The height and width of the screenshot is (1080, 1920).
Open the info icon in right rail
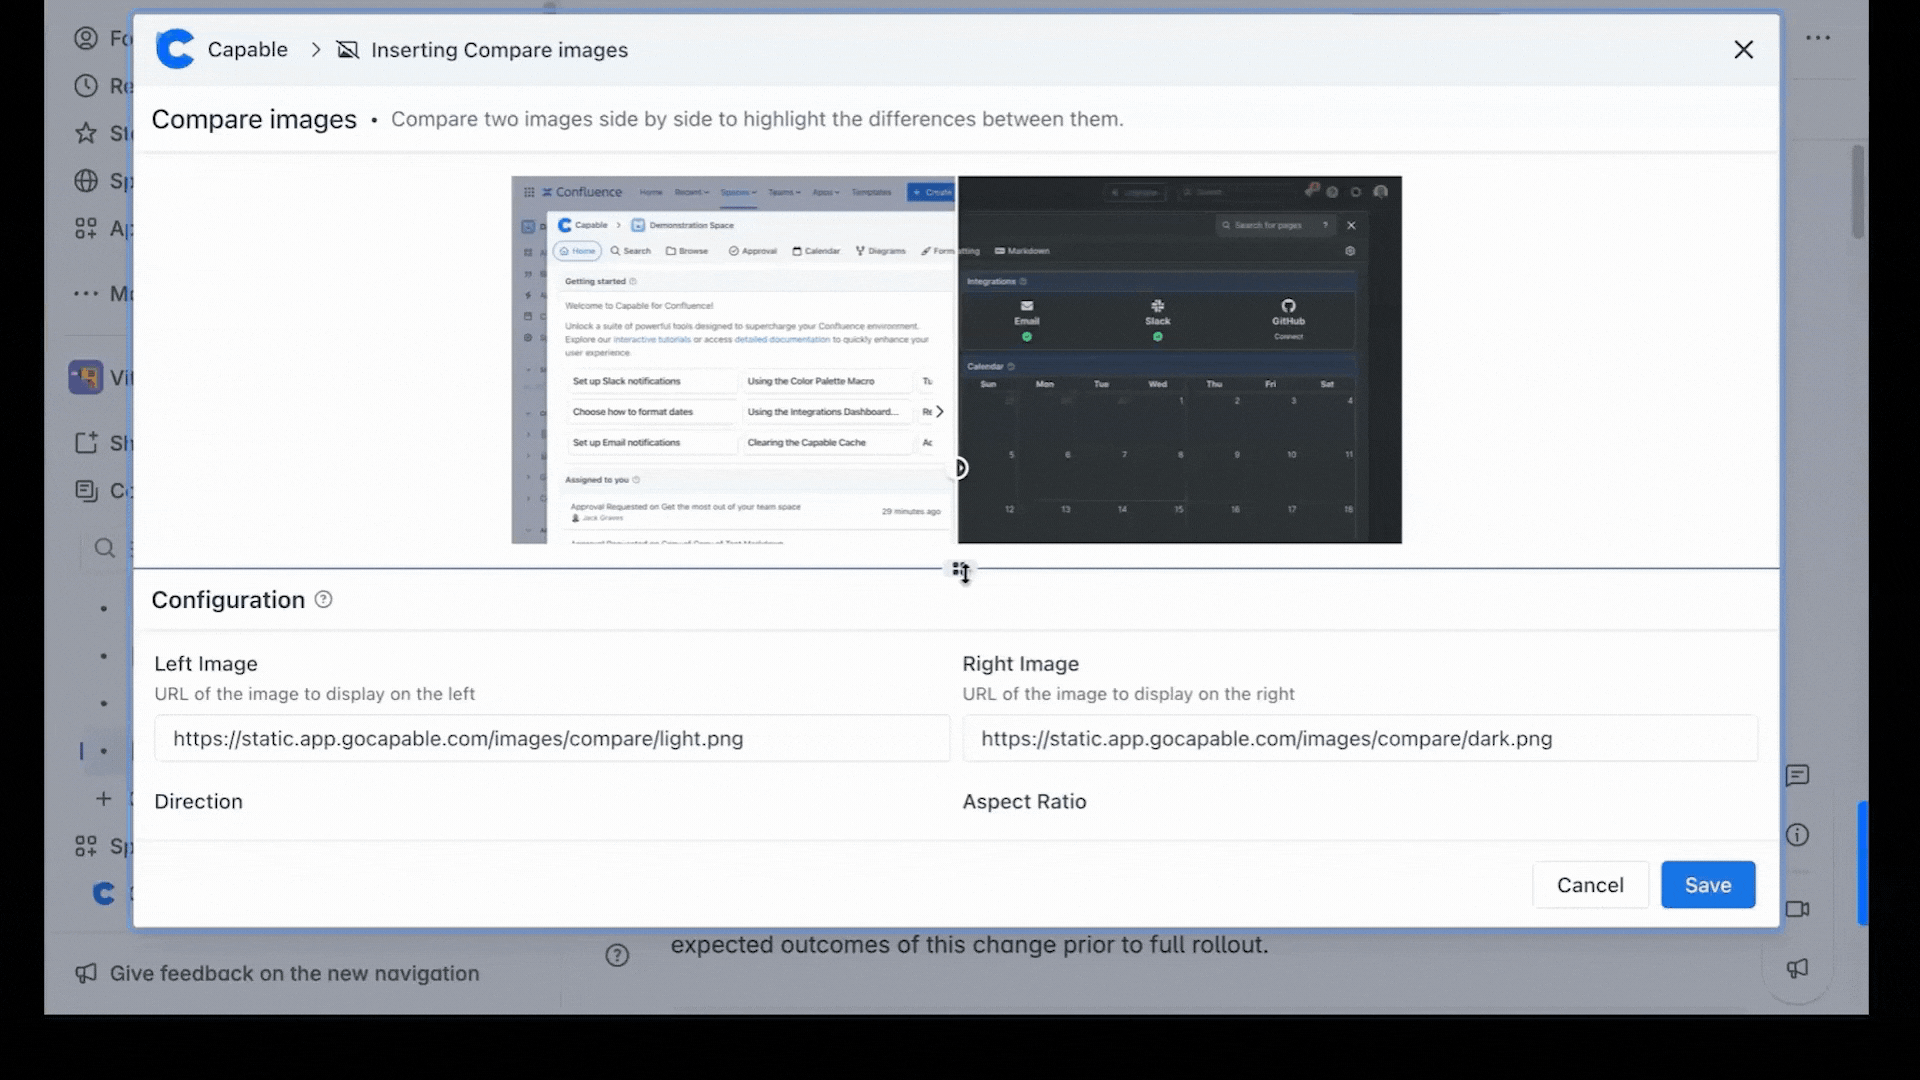click(x=1798, y=835)
